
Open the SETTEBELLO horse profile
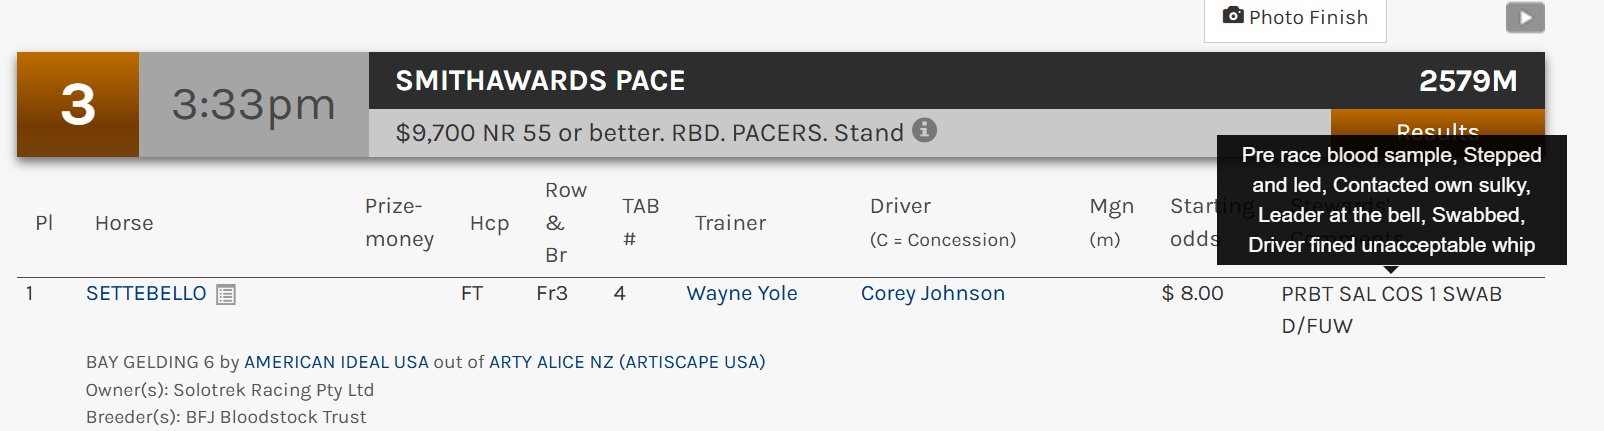pyautogui.click(x=146, y=294)
